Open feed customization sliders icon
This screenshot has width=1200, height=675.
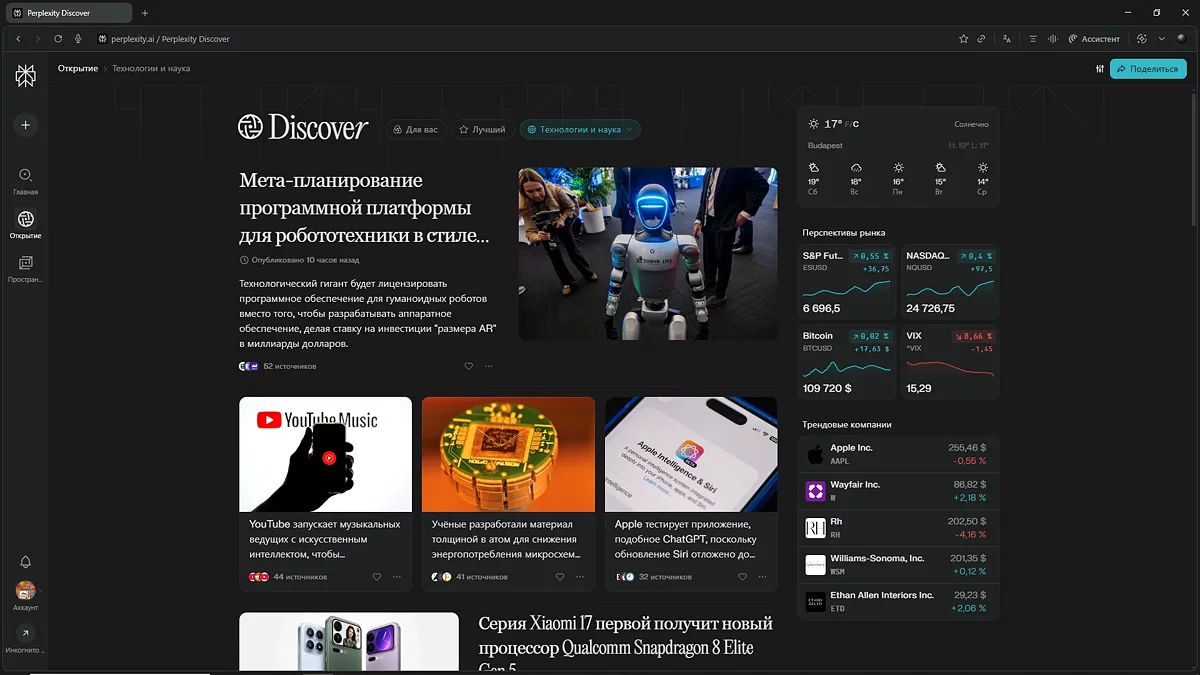pyautogui.click(x=1100, y=69)
